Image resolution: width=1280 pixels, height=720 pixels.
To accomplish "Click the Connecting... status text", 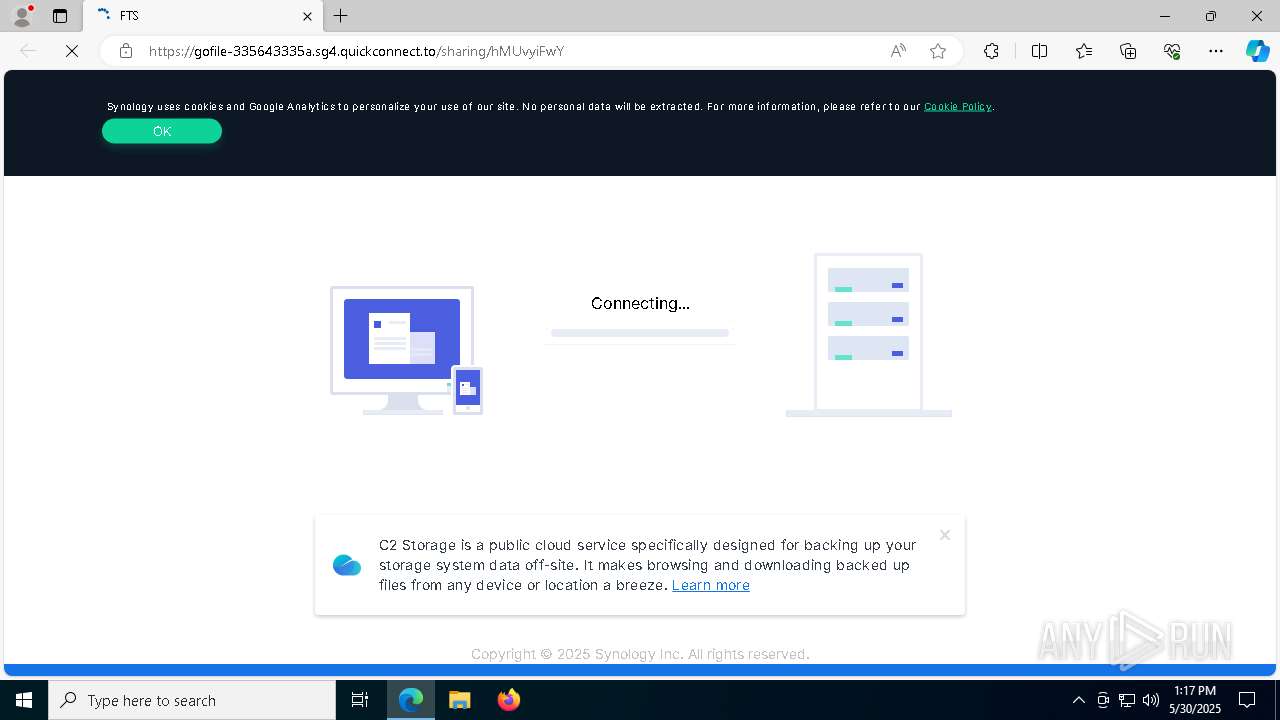I will click(x=640, y=303).
